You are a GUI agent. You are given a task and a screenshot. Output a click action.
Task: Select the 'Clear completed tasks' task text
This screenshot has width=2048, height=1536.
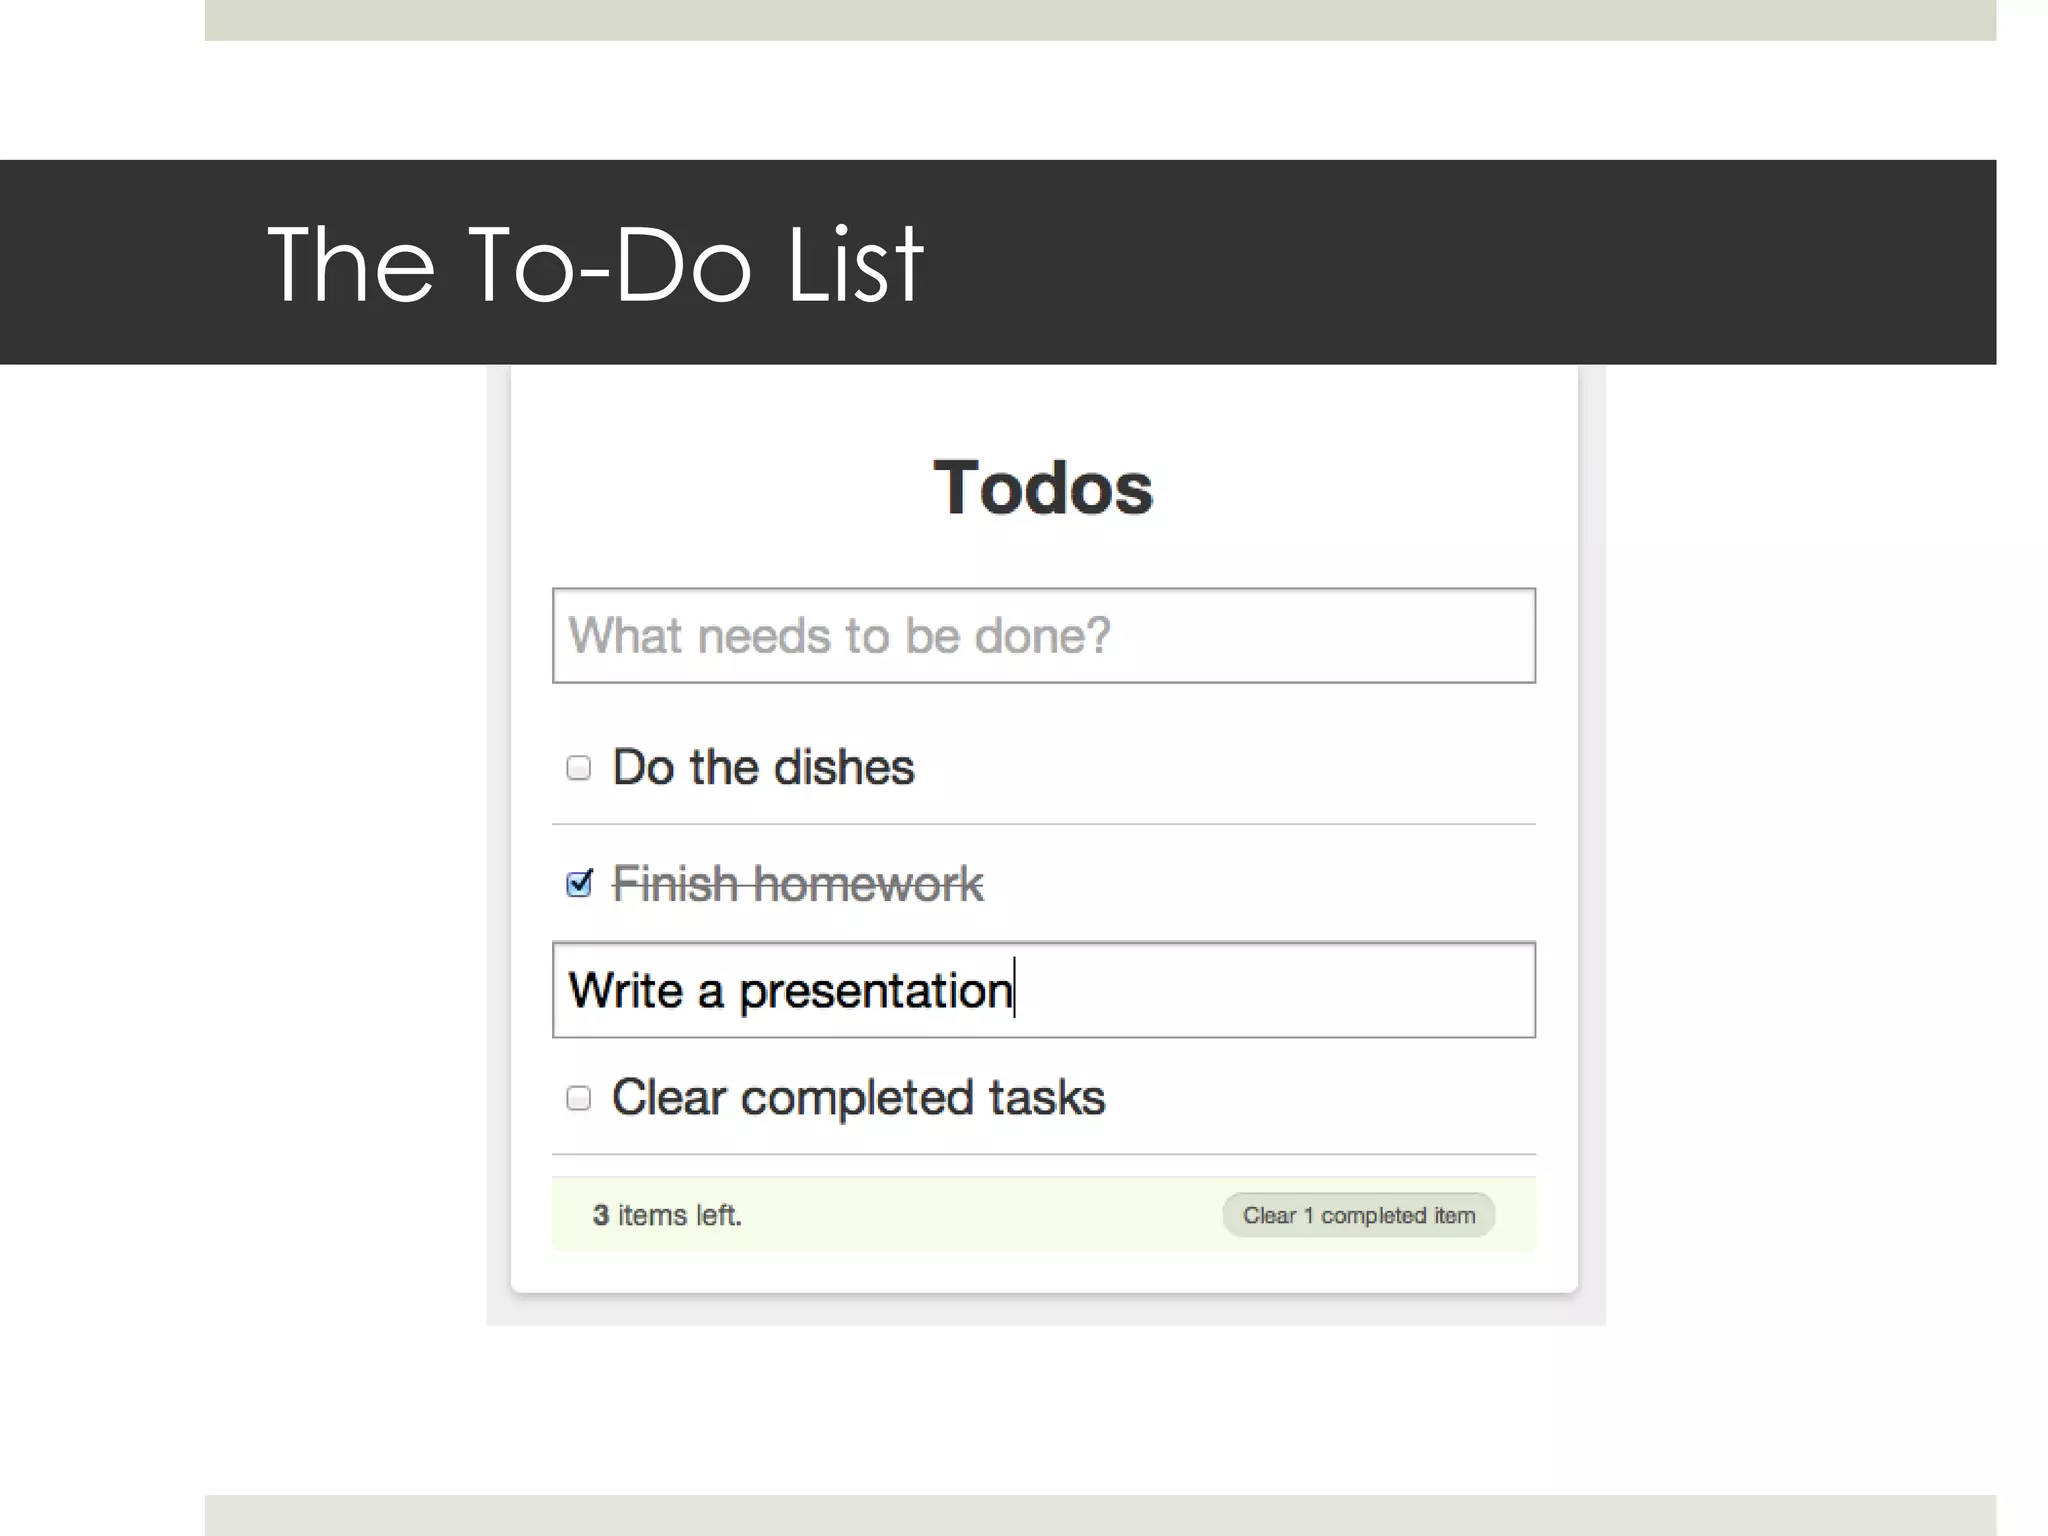[x=858, y=1098]
